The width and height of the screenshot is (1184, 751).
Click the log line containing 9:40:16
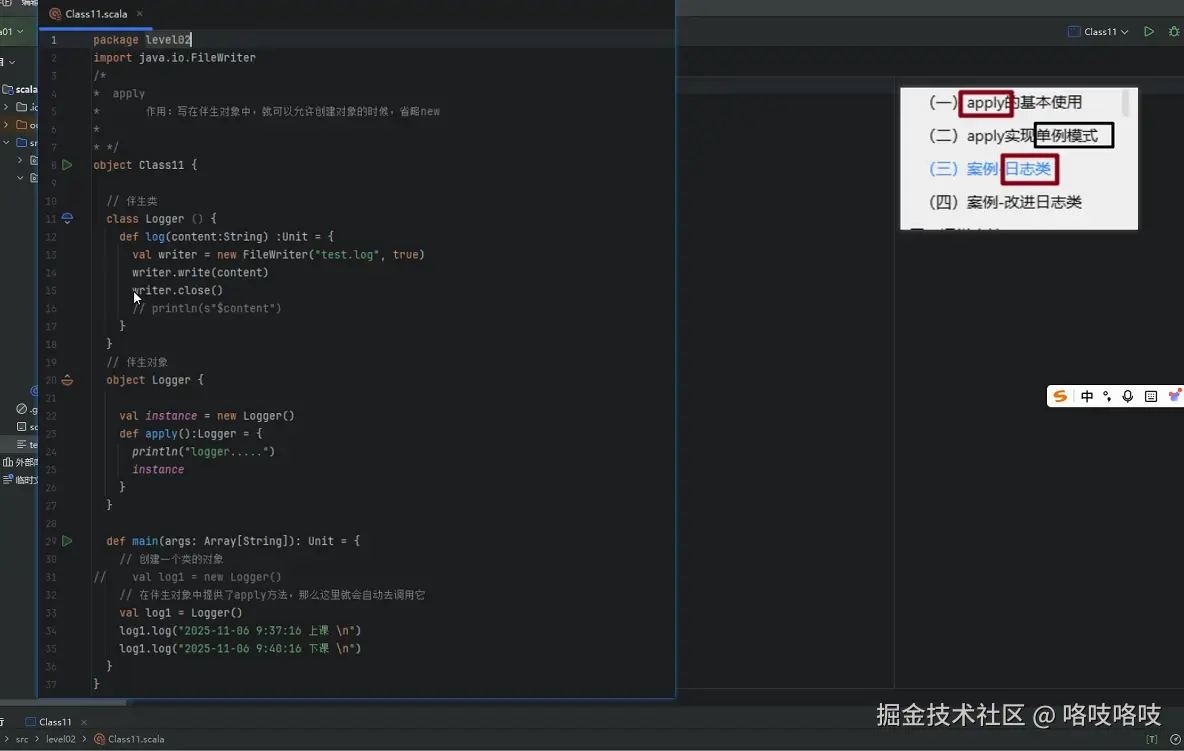[x=240, y=648]
